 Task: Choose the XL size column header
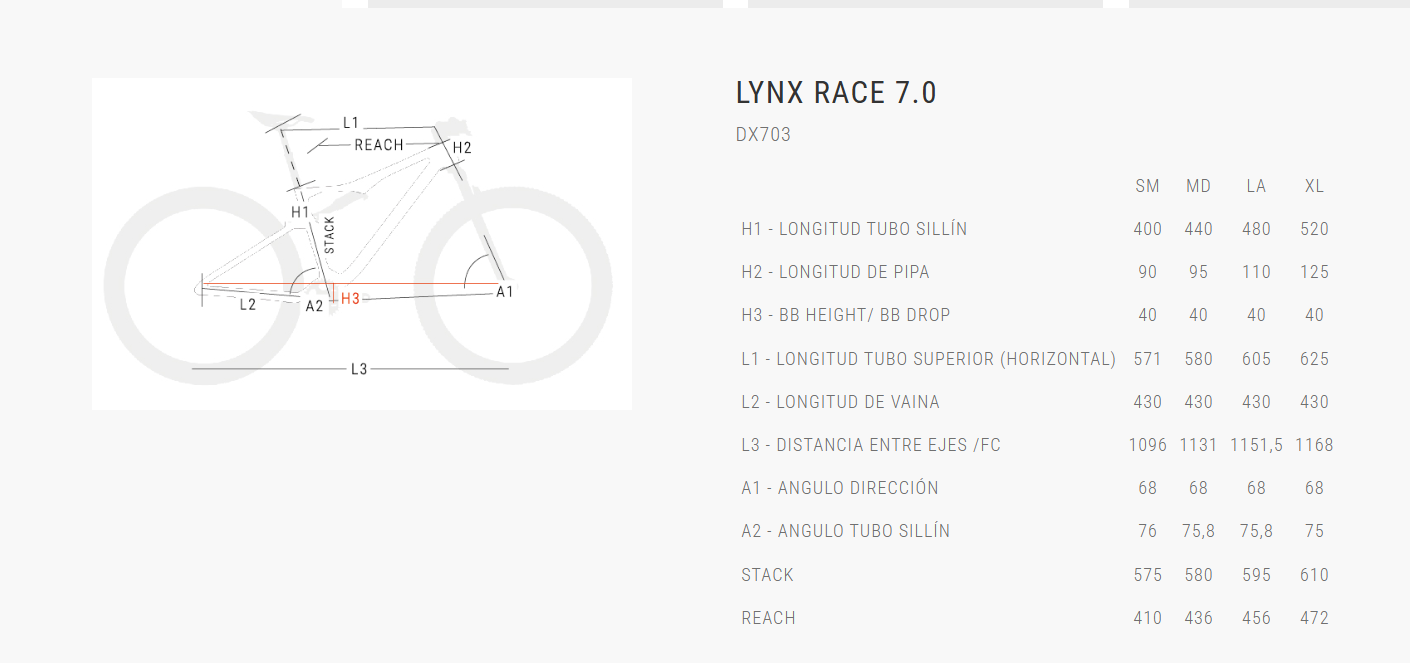(1314, 187)
